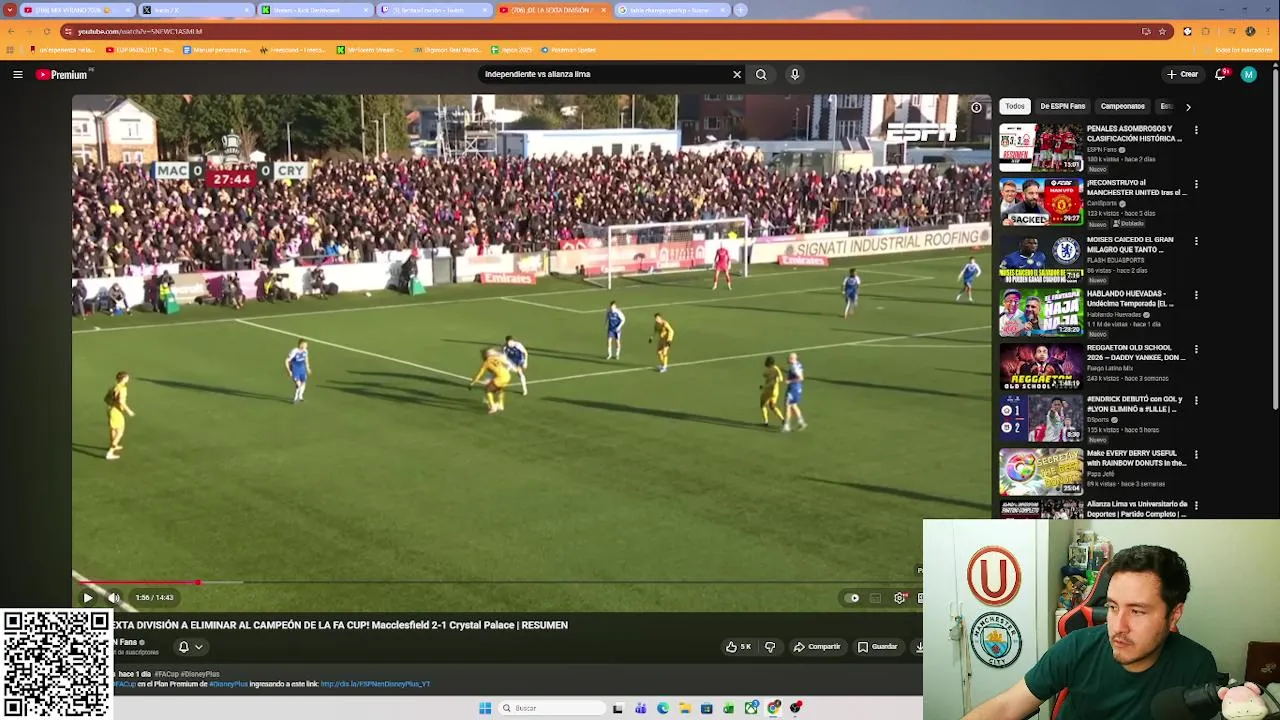The height and width of the screenshot is (720, 1280).
Task: Open the account avatar menu
Action: coord(1248,74)
